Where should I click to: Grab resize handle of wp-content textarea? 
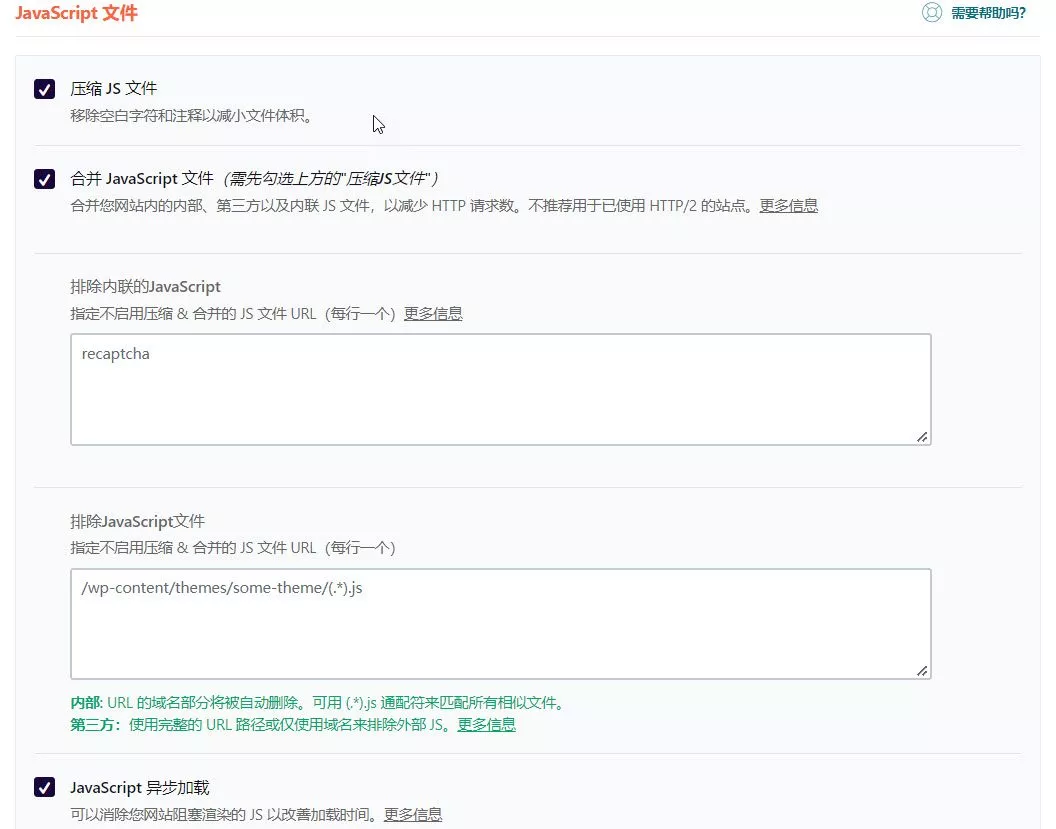[922, 671]
